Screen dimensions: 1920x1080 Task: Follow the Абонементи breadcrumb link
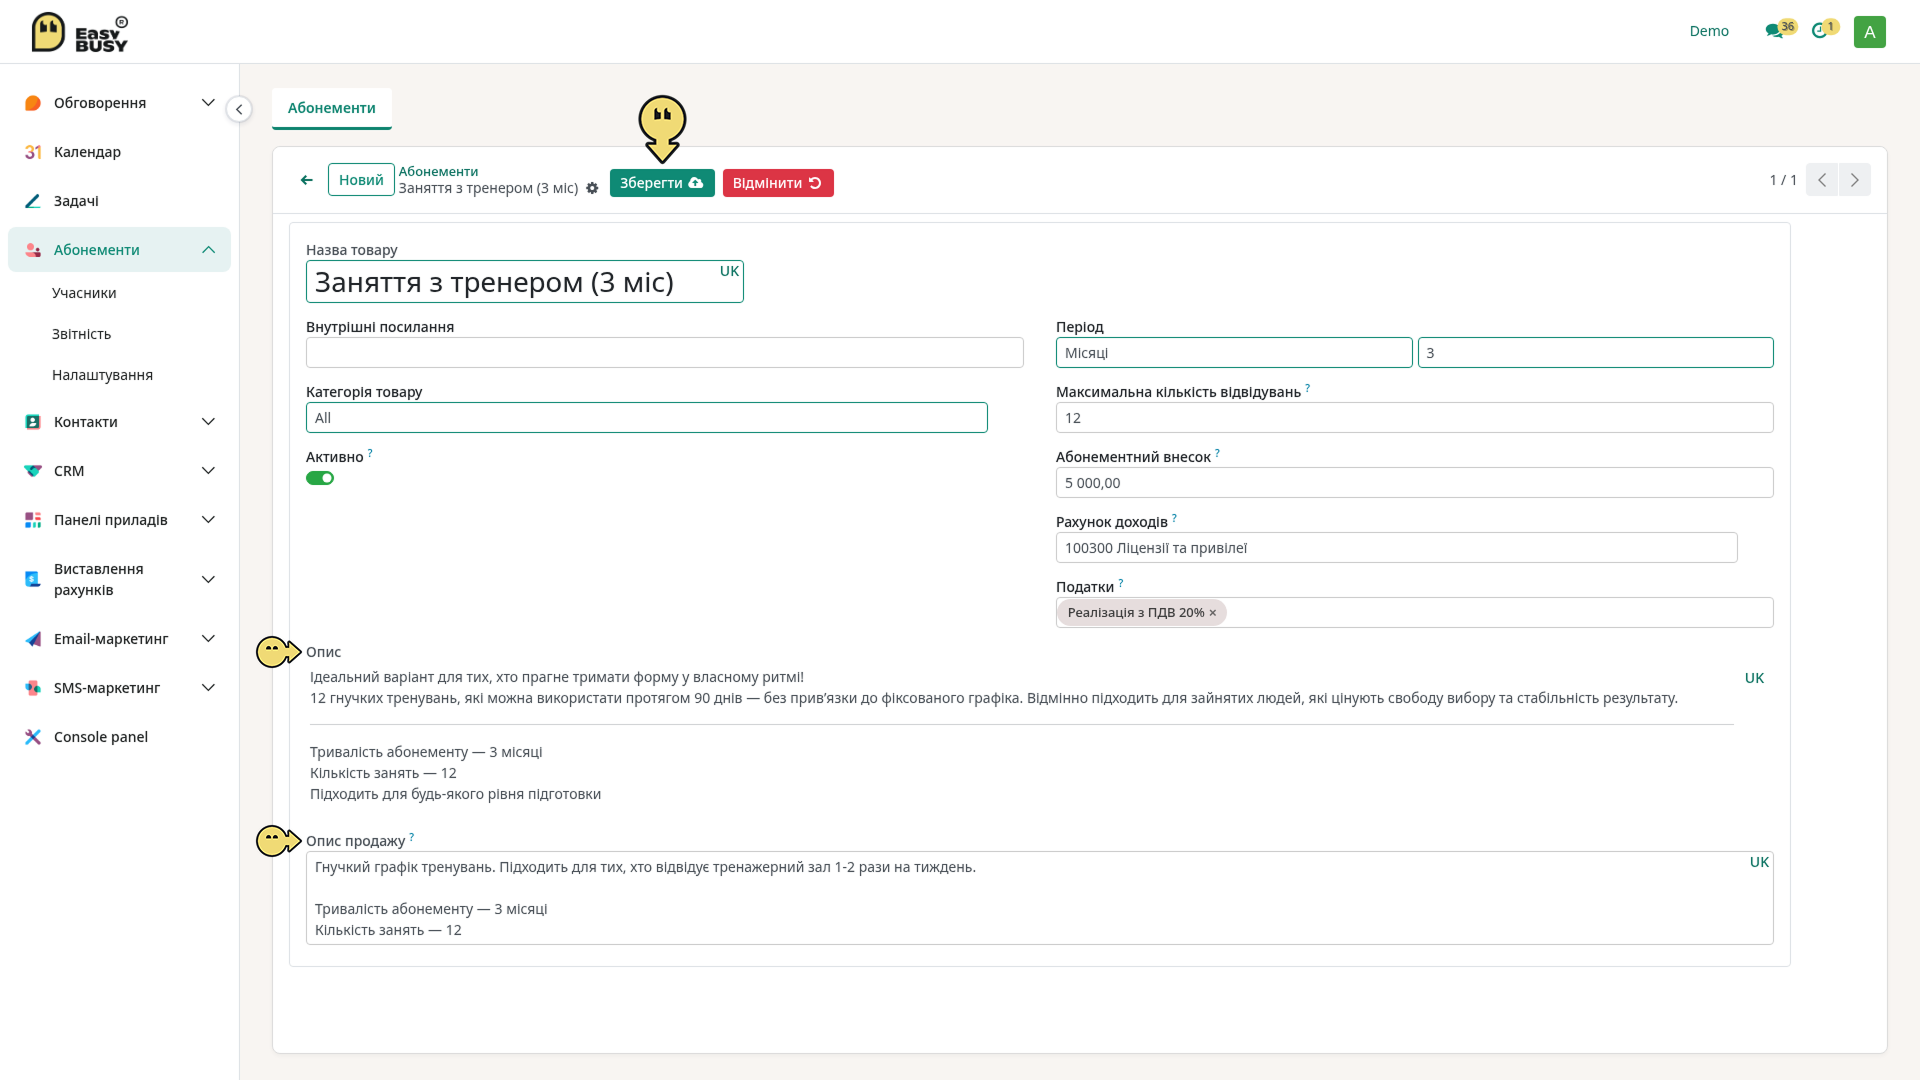click(438, 171)
